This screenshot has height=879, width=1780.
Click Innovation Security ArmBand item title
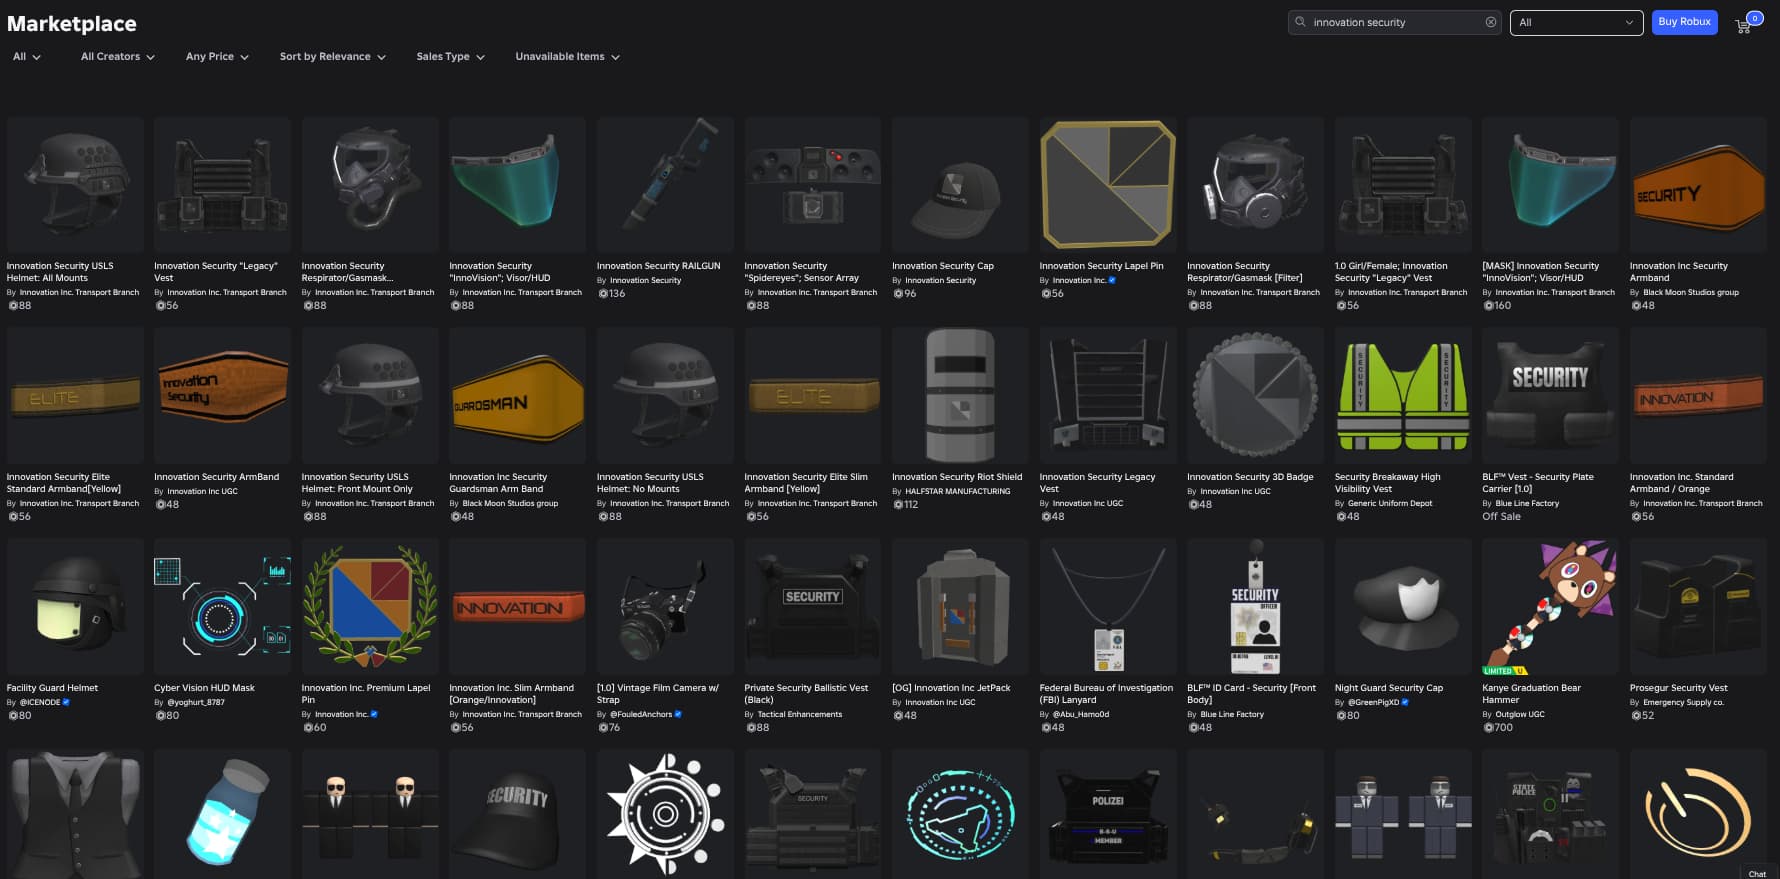click(217, 477)
